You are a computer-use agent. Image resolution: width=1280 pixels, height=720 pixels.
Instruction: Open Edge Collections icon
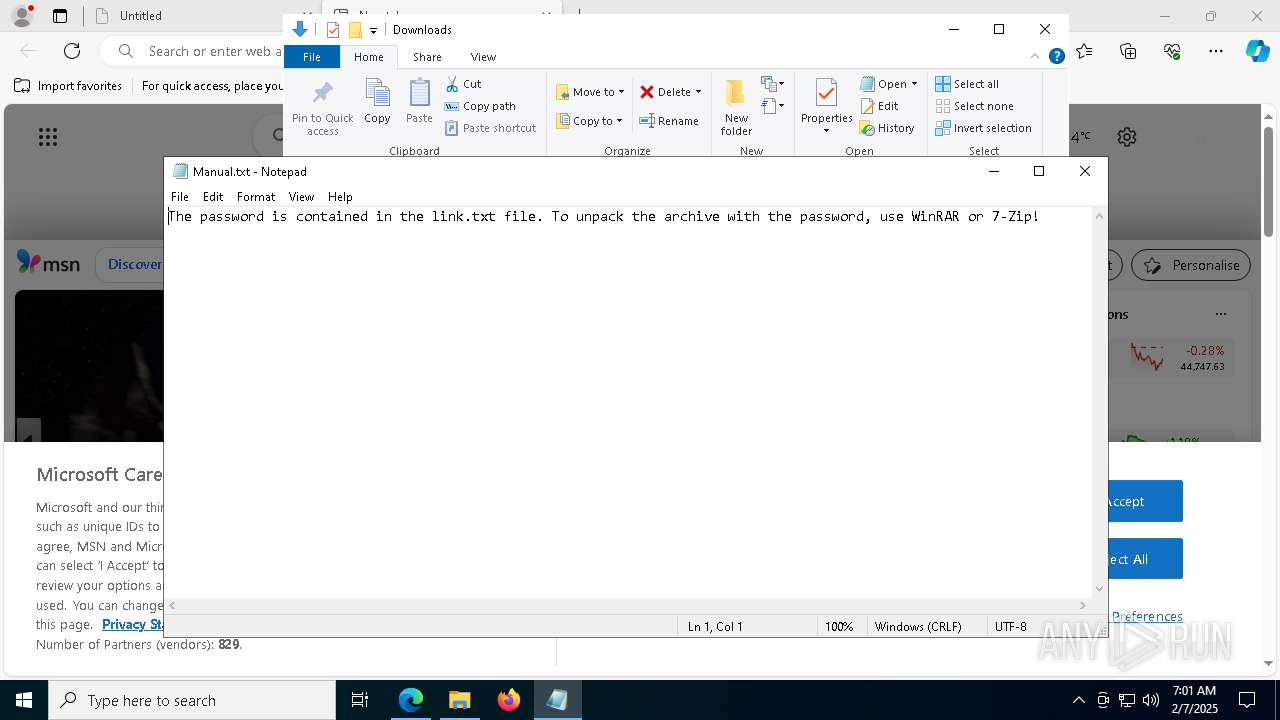[1128, 51]
